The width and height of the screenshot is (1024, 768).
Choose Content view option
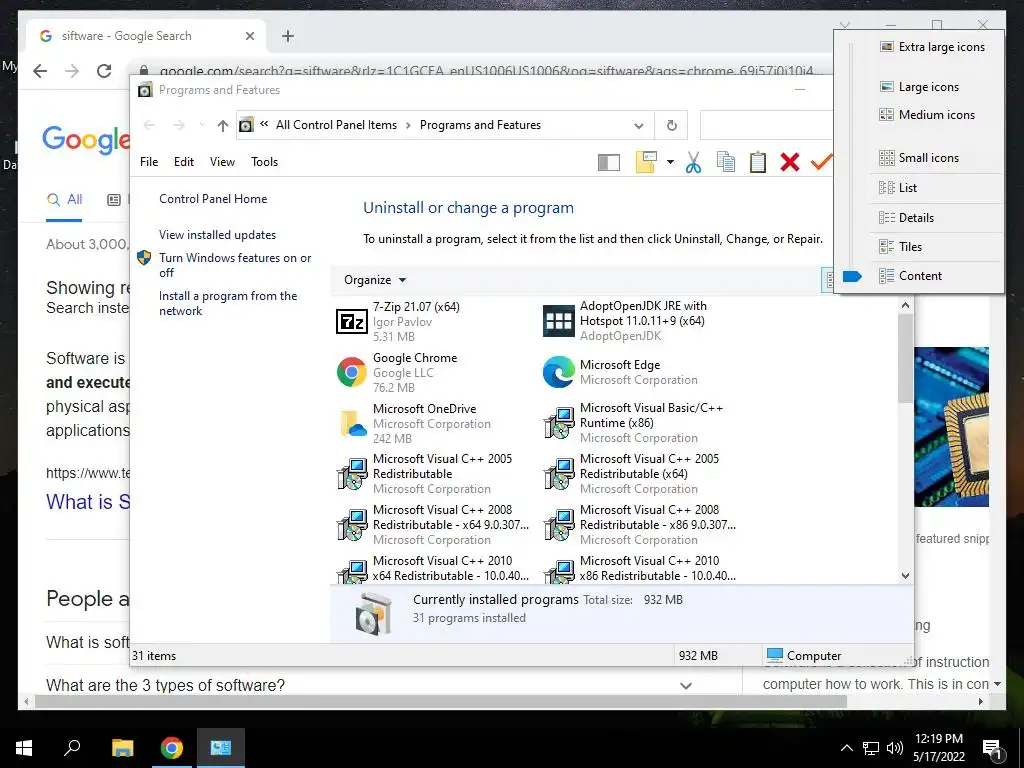coord(910,276)
